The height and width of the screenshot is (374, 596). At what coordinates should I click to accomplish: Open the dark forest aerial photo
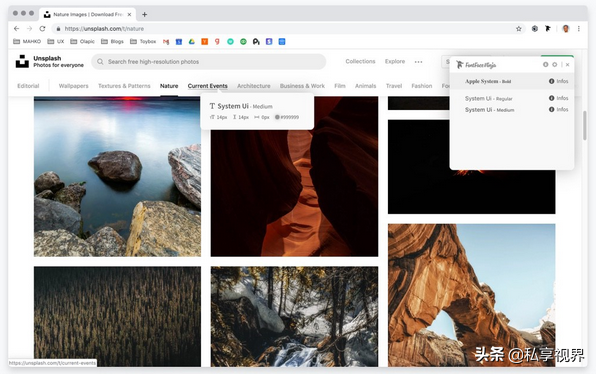click(x=117, y=316)
